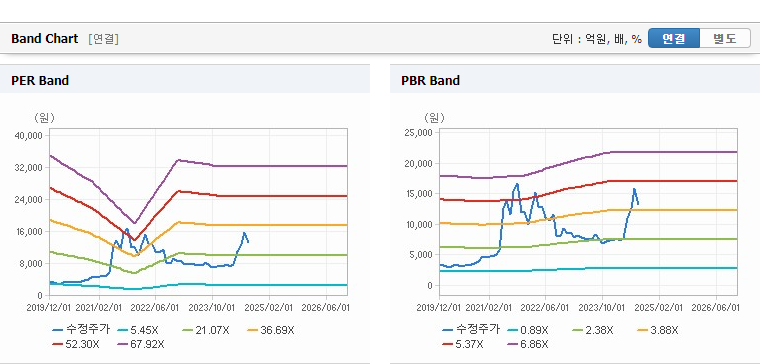Image resolution: width=760 pixels, height=364 pixels.
Task: Toggle 52.30X legend in PER Band
Action: click(x=76, y=345)
